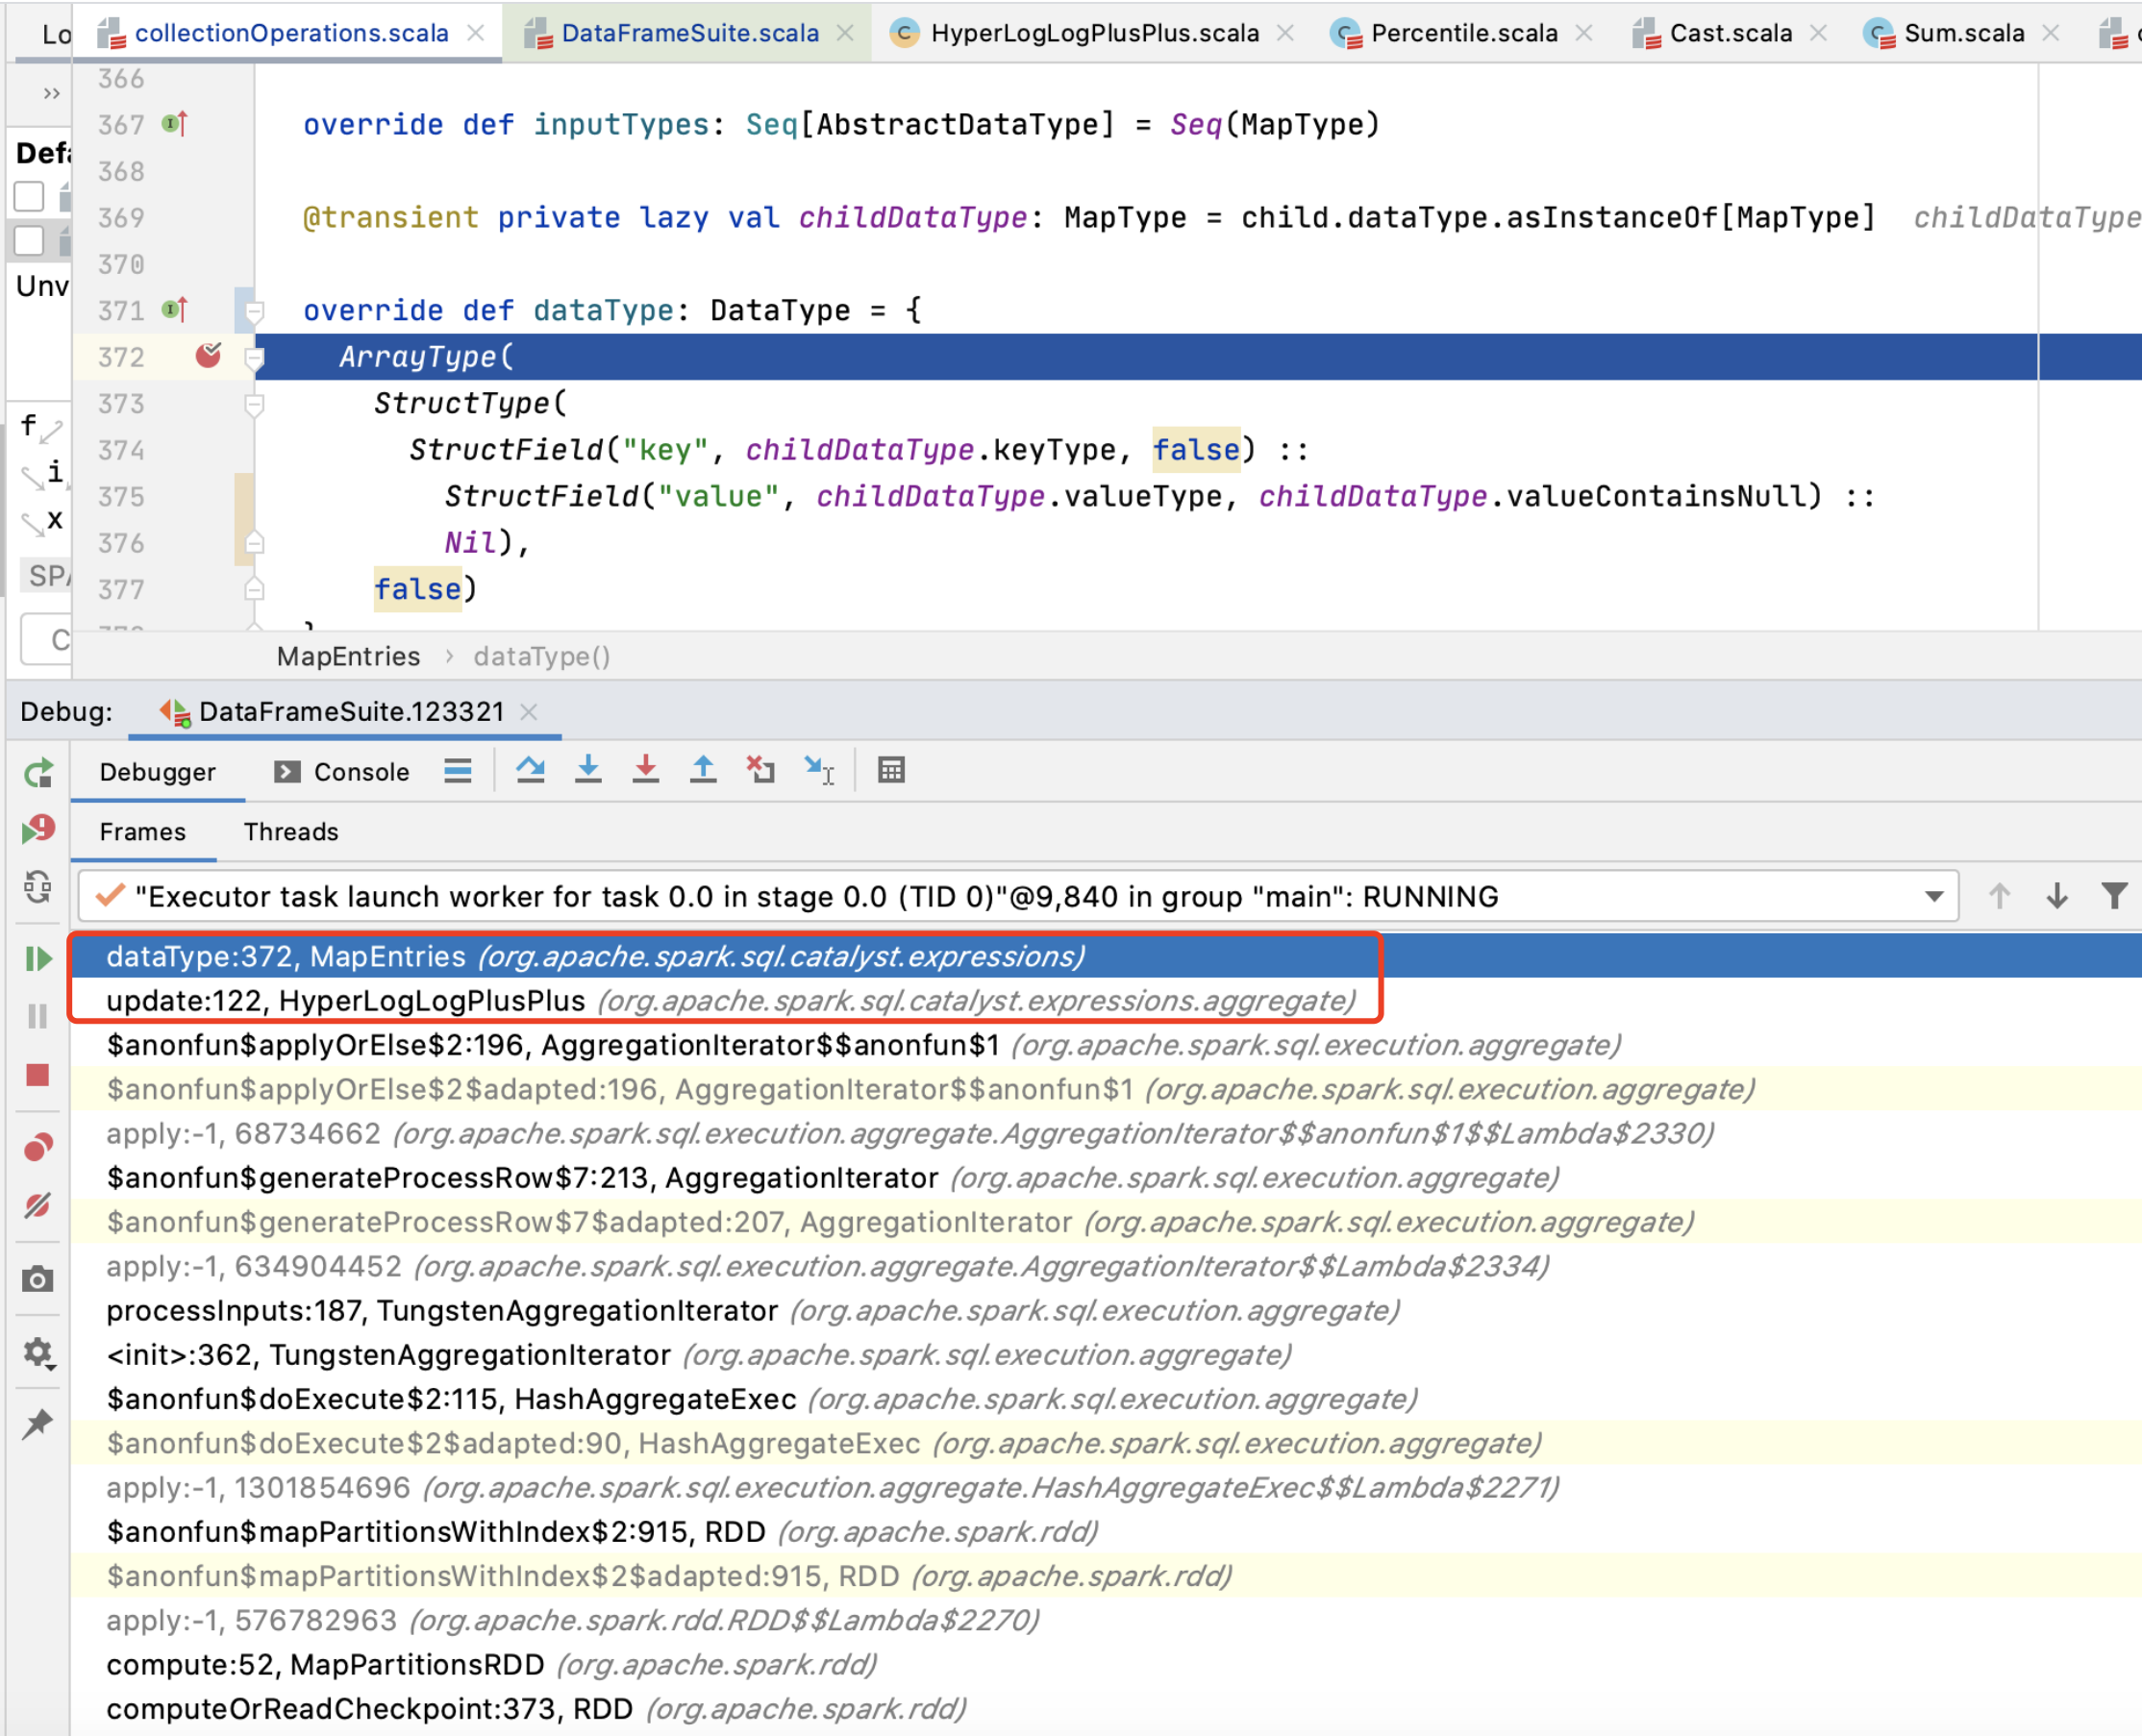Screen dimensions: 2142x1736
Task: Click the Step Over debugger button
Action: [x=530, y=770]
